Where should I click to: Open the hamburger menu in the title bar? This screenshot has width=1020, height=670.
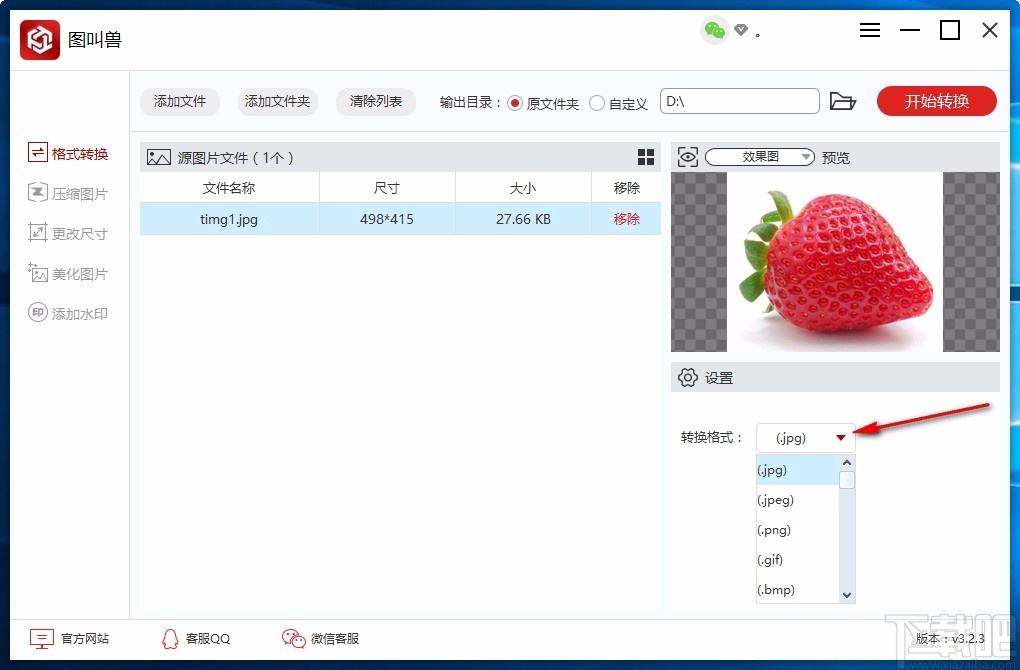point(869,30)
